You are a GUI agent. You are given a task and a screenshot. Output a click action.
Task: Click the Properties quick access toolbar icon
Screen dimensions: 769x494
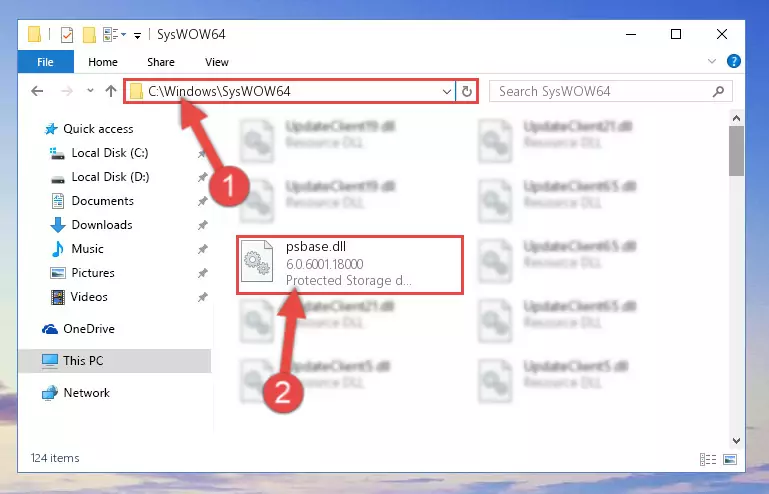click(x=67, y=35)
